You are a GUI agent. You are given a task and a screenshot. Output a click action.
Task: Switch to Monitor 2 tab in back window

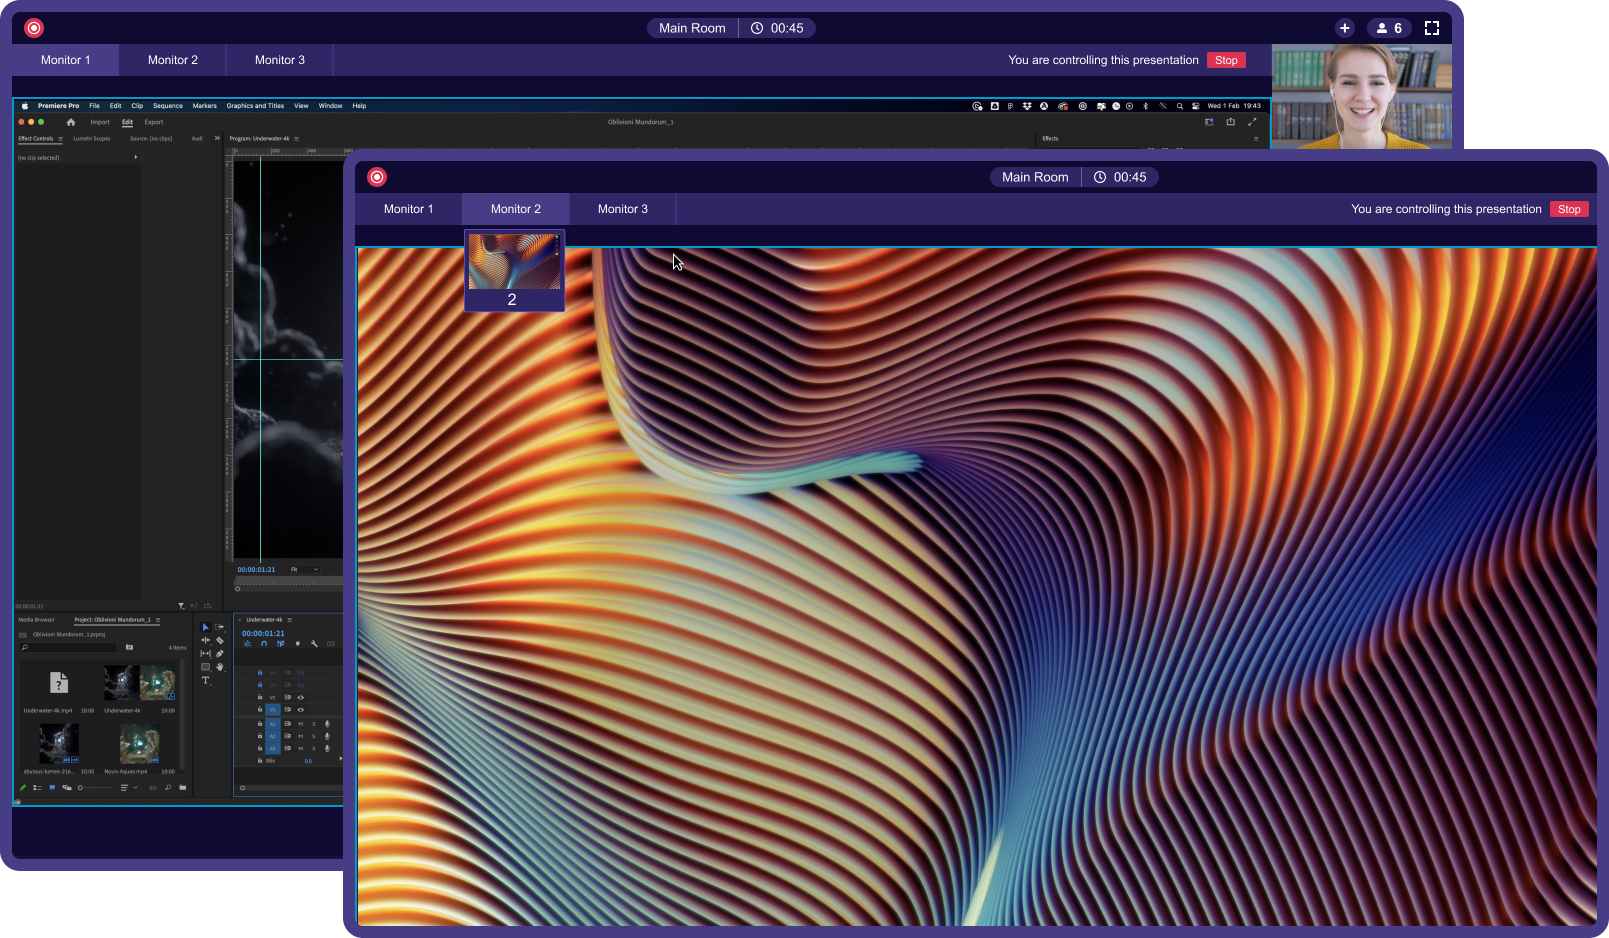point(173,60)
